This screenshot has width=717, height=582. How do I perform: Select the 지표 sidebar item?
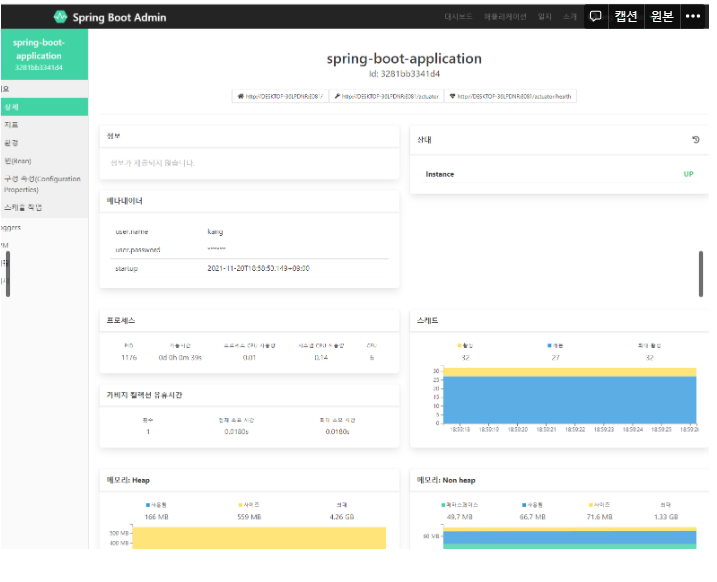[x=44, y=125]
